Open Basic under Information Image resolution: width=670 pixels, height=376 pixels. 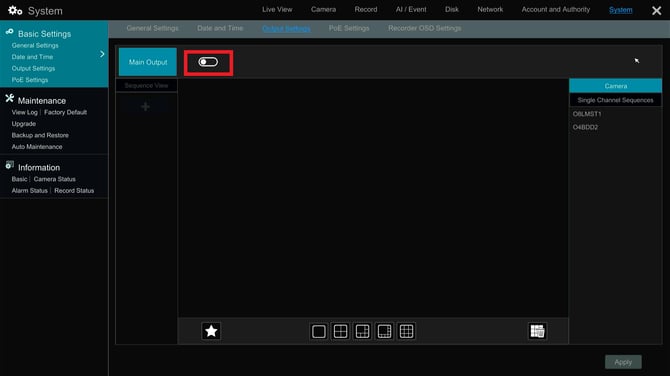(19, 179)
